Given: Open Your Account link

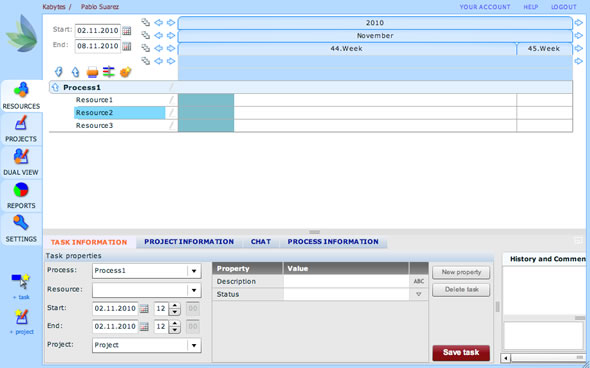Looking at the screenshot, I should click(x=485, y=7).
